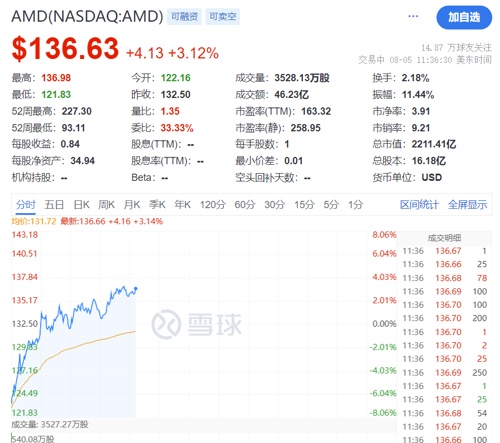Click the AMD(NASDAQ:AMD) stock title

click(87, 16)
